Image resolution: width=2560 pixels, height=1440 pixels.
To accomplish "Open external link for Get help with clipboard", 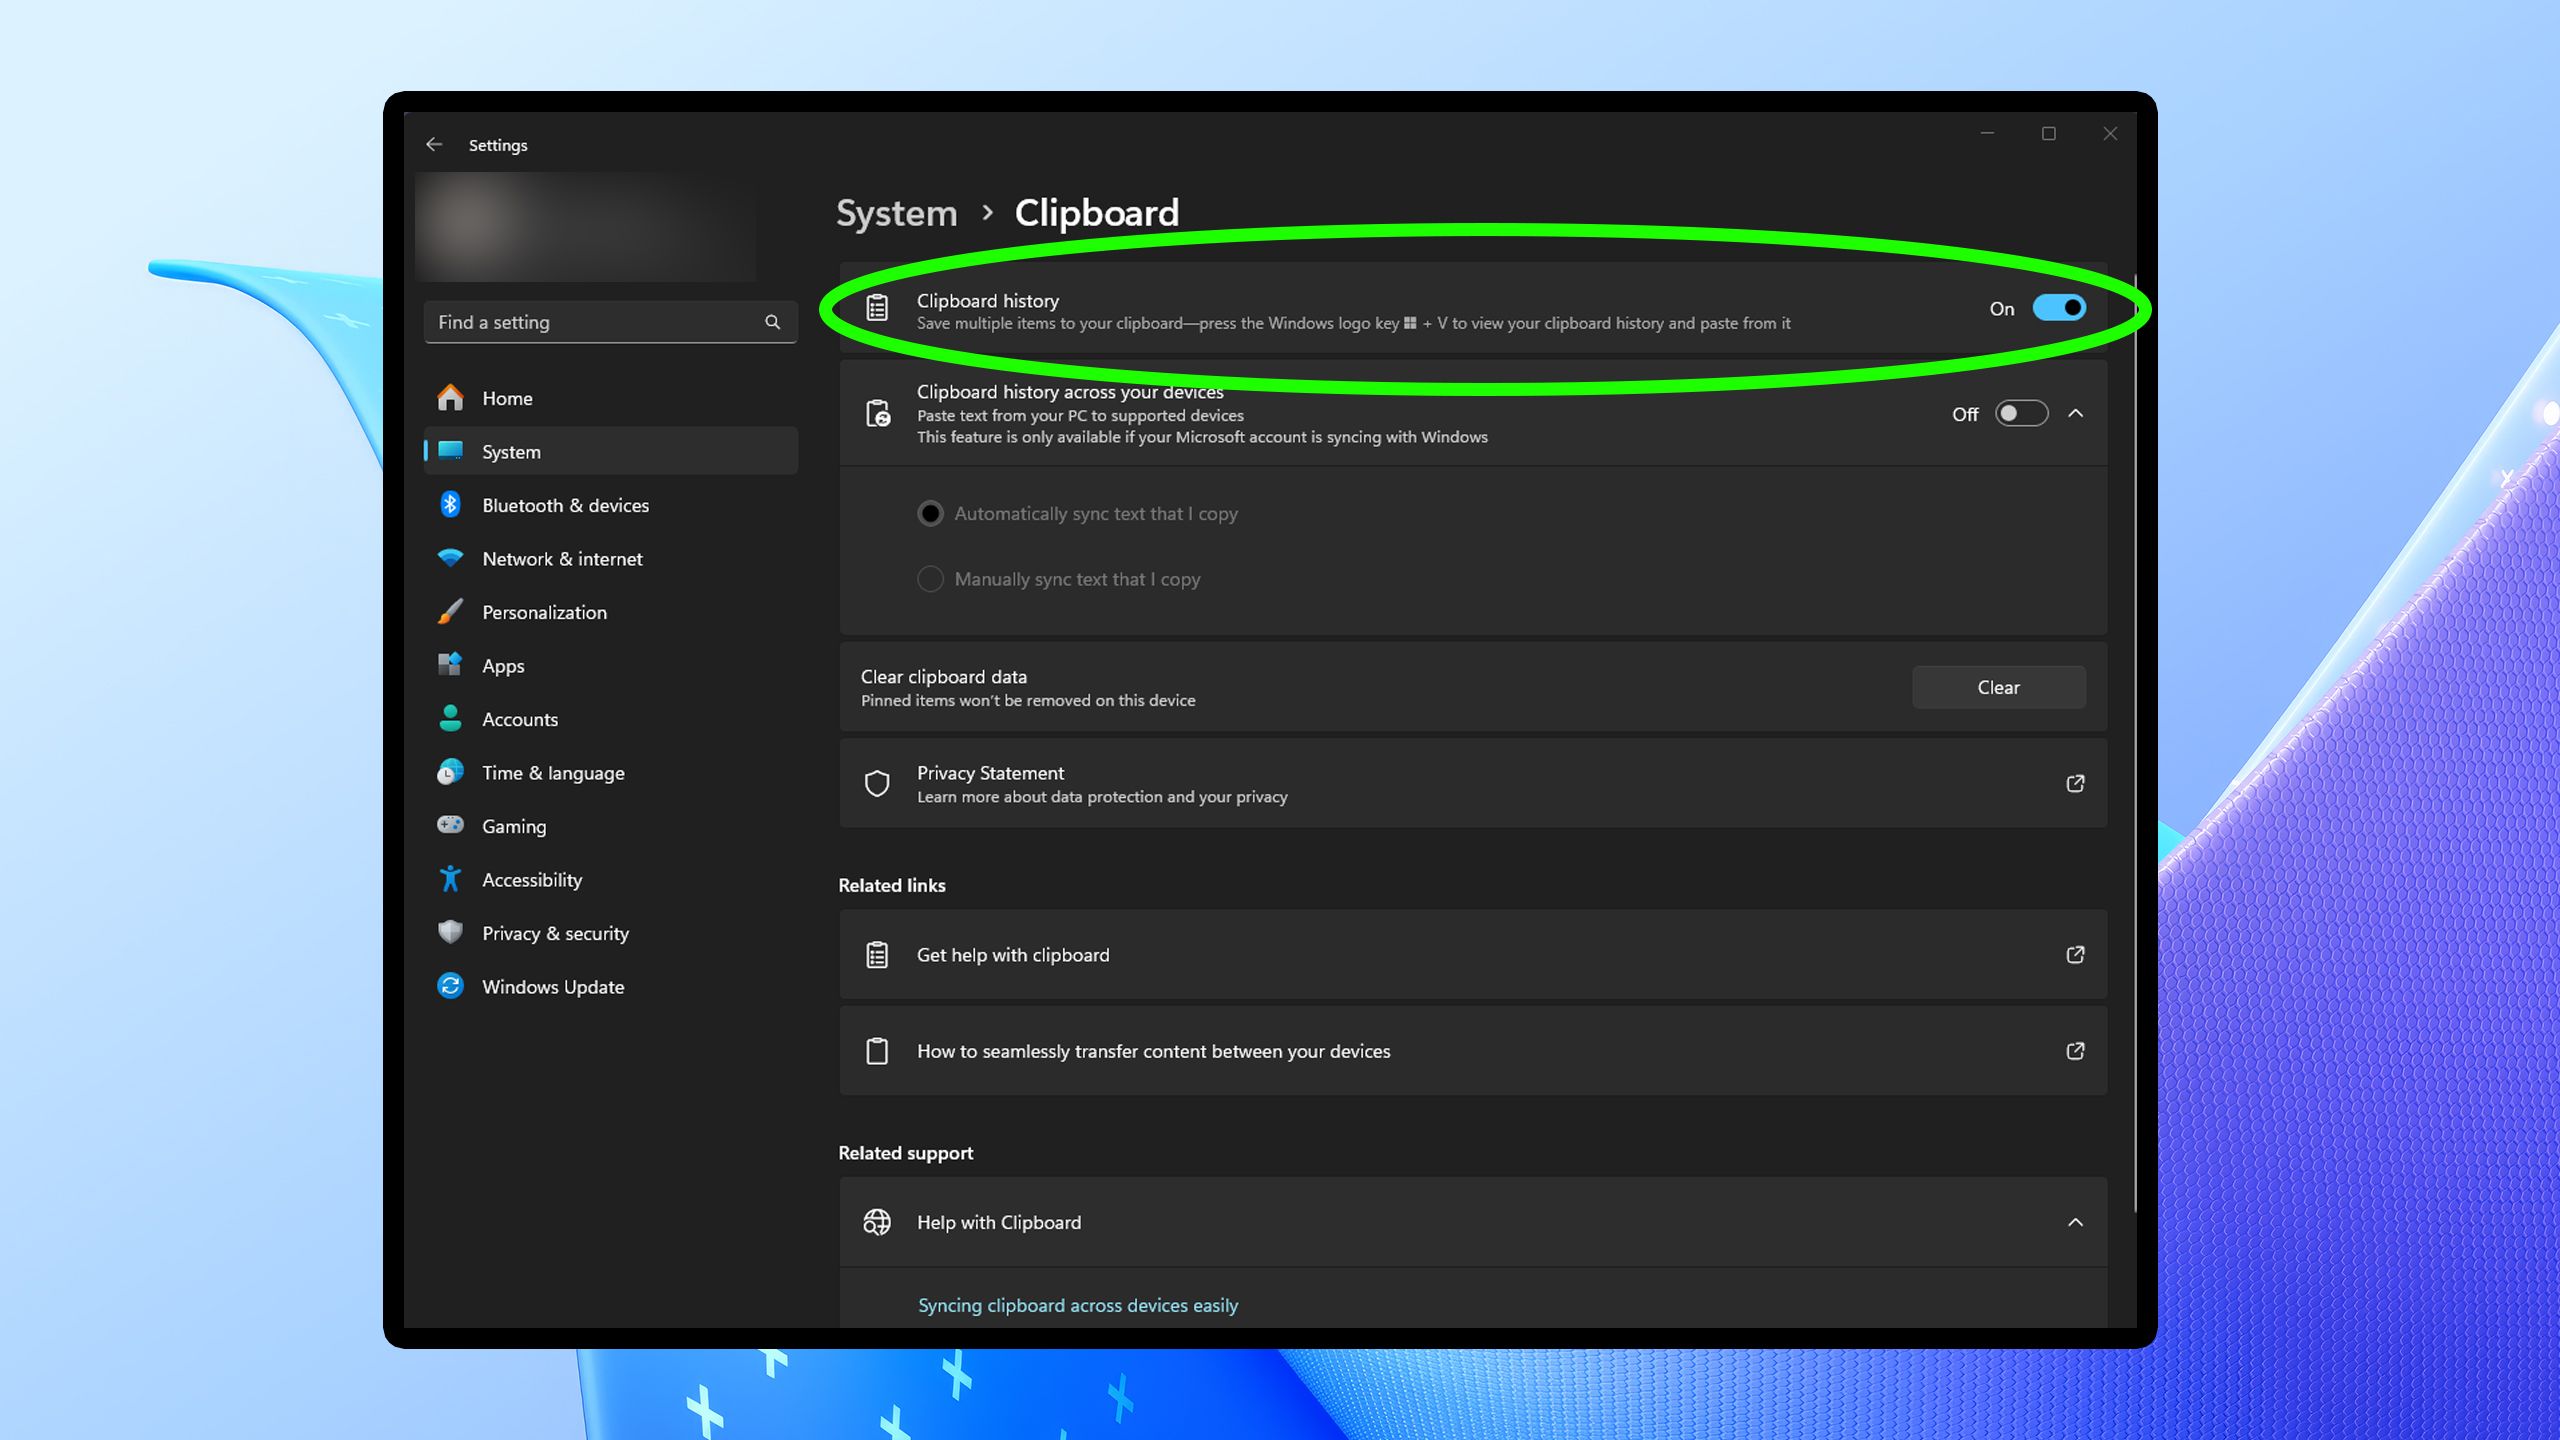I will [2075, 955].
